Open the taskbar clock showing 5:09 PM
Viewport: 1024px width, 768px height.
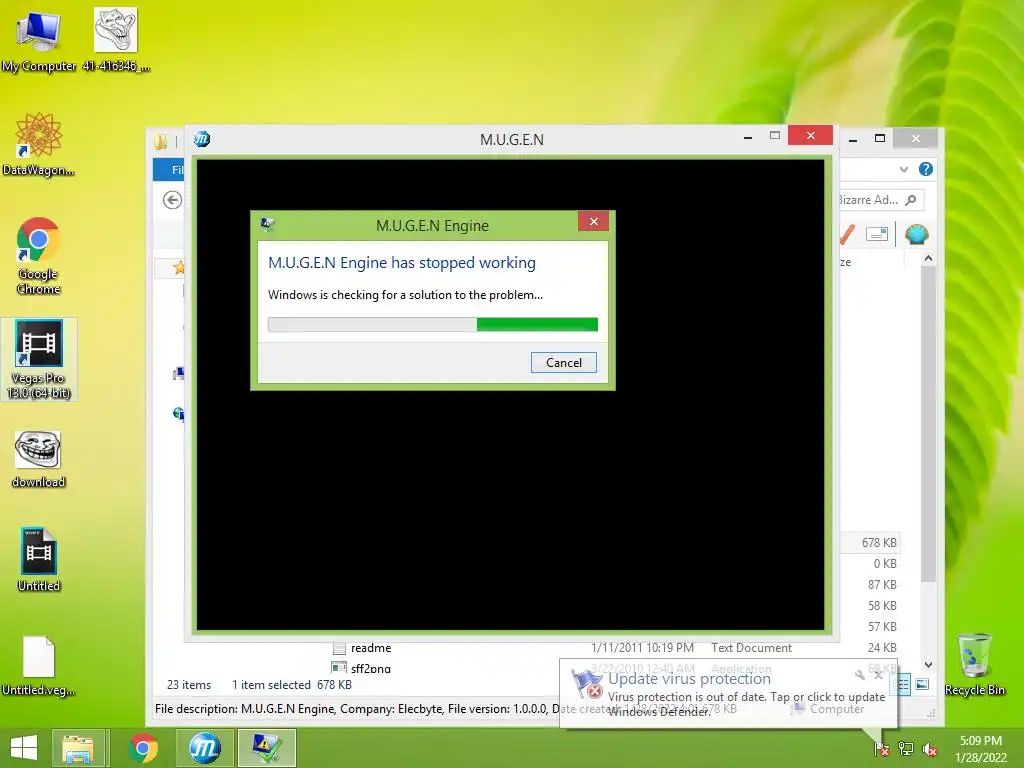(980, 749)
